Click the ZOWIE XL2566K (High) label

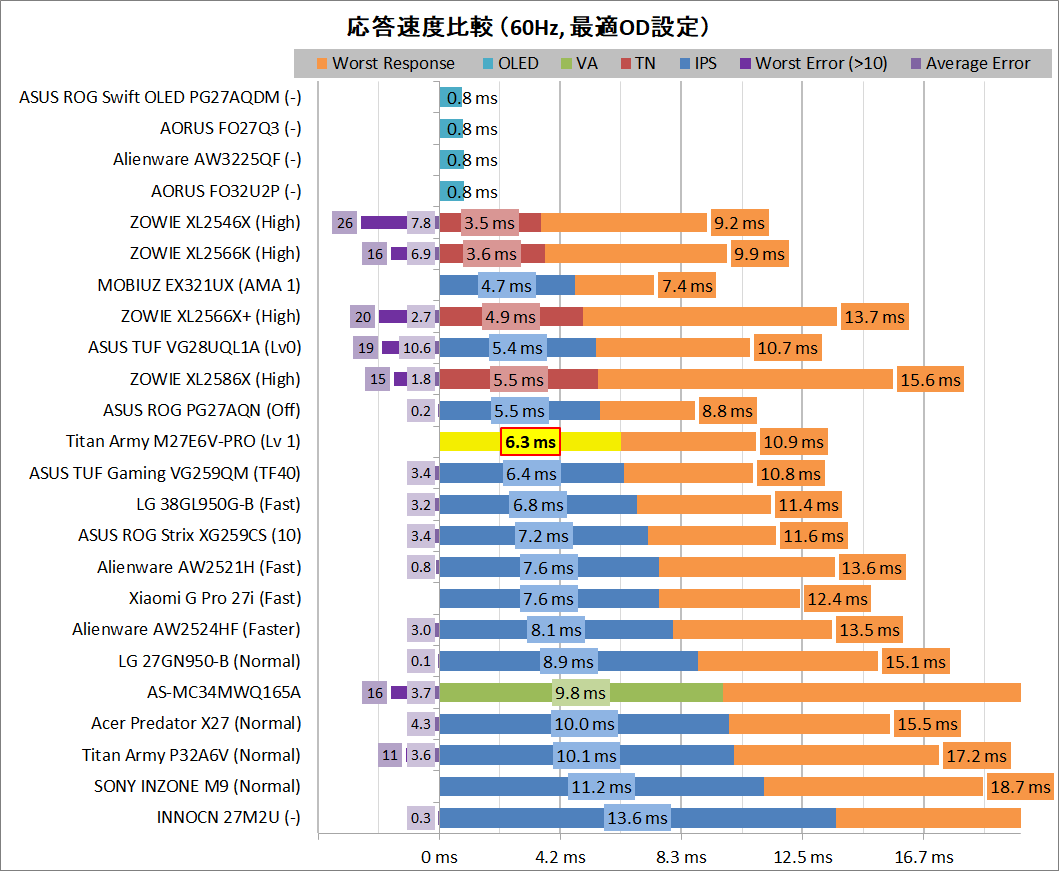point(215,253)
